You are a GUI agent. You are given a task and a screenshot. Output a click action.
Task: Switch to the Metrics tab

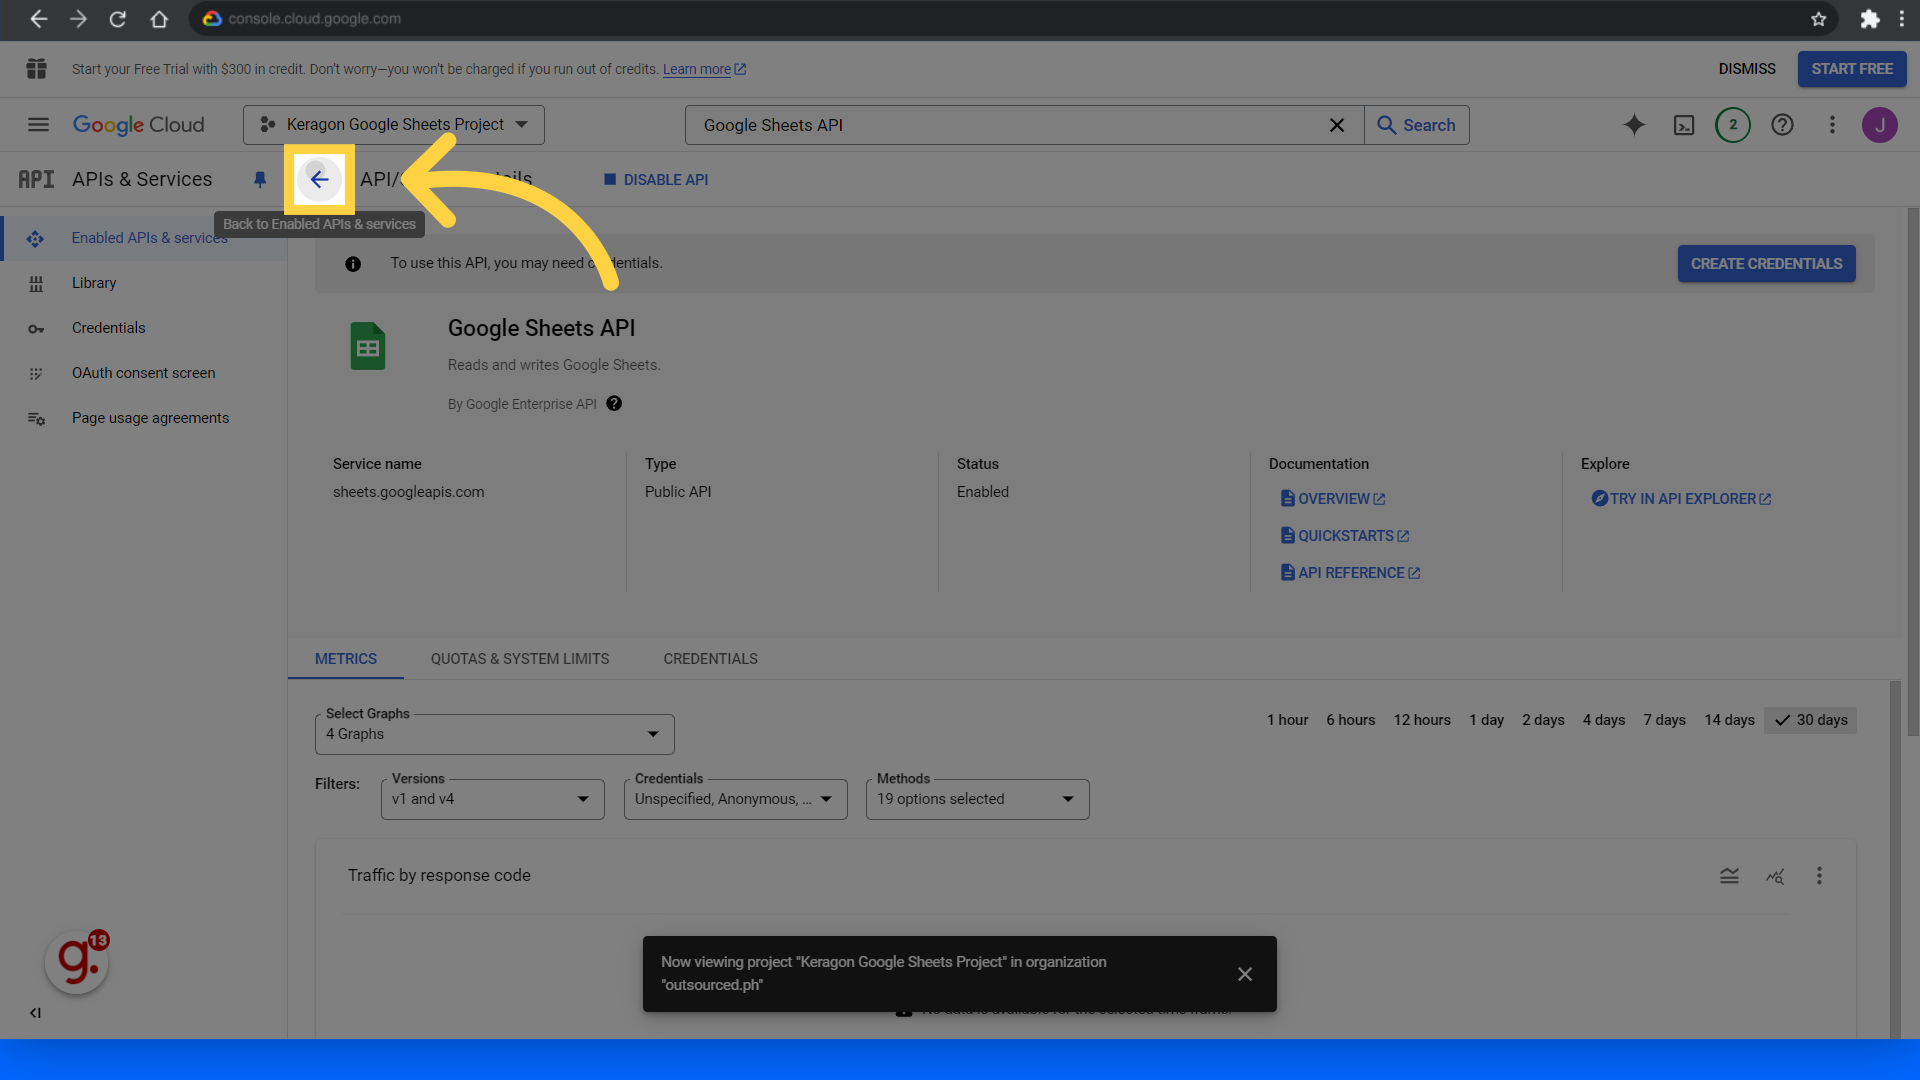coord(346,659)
